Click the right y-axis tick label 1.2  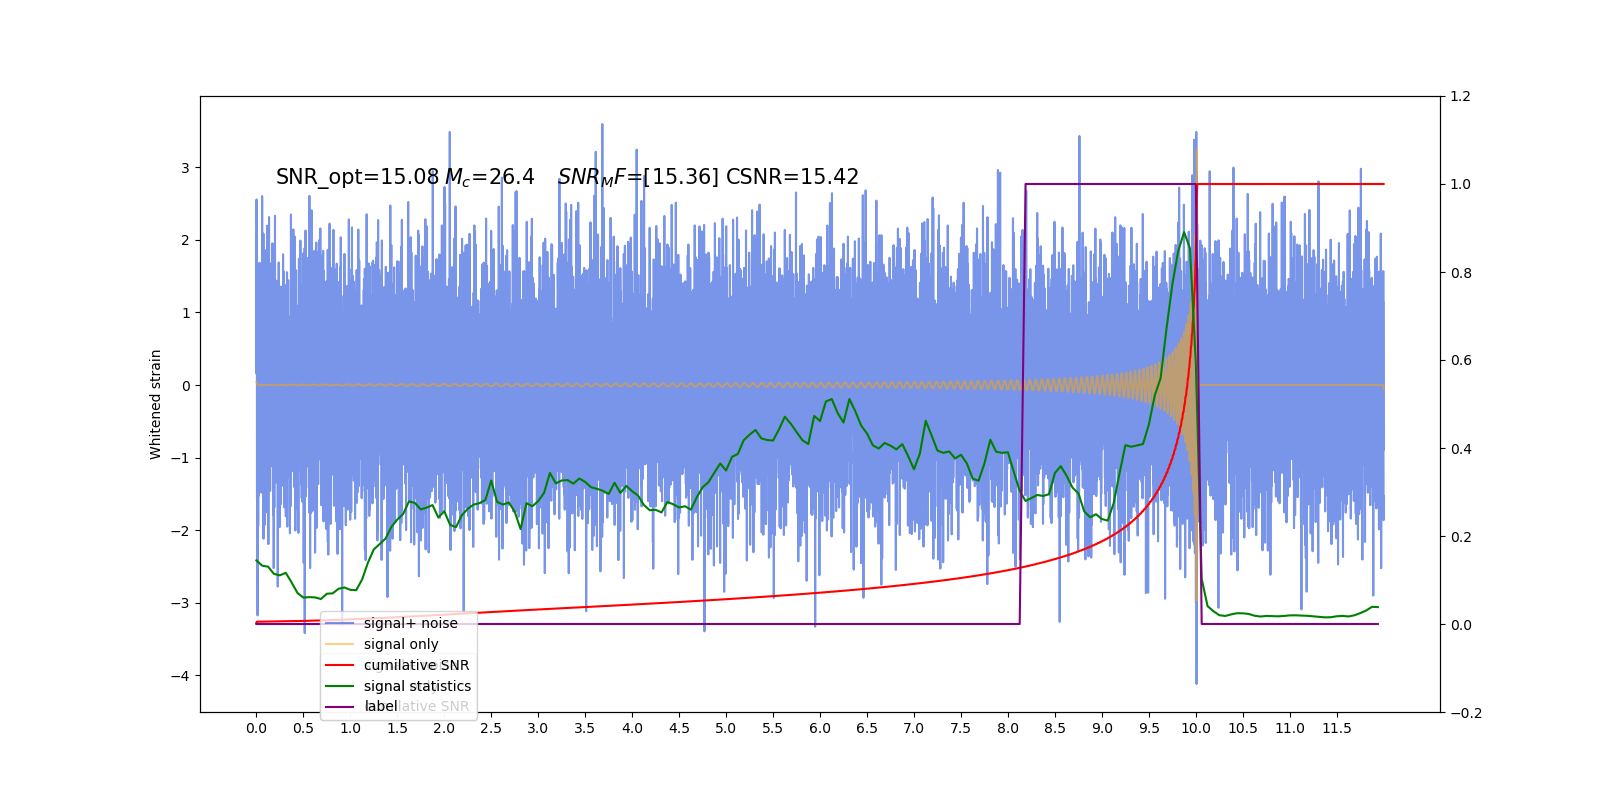(x=1460, y=97)
